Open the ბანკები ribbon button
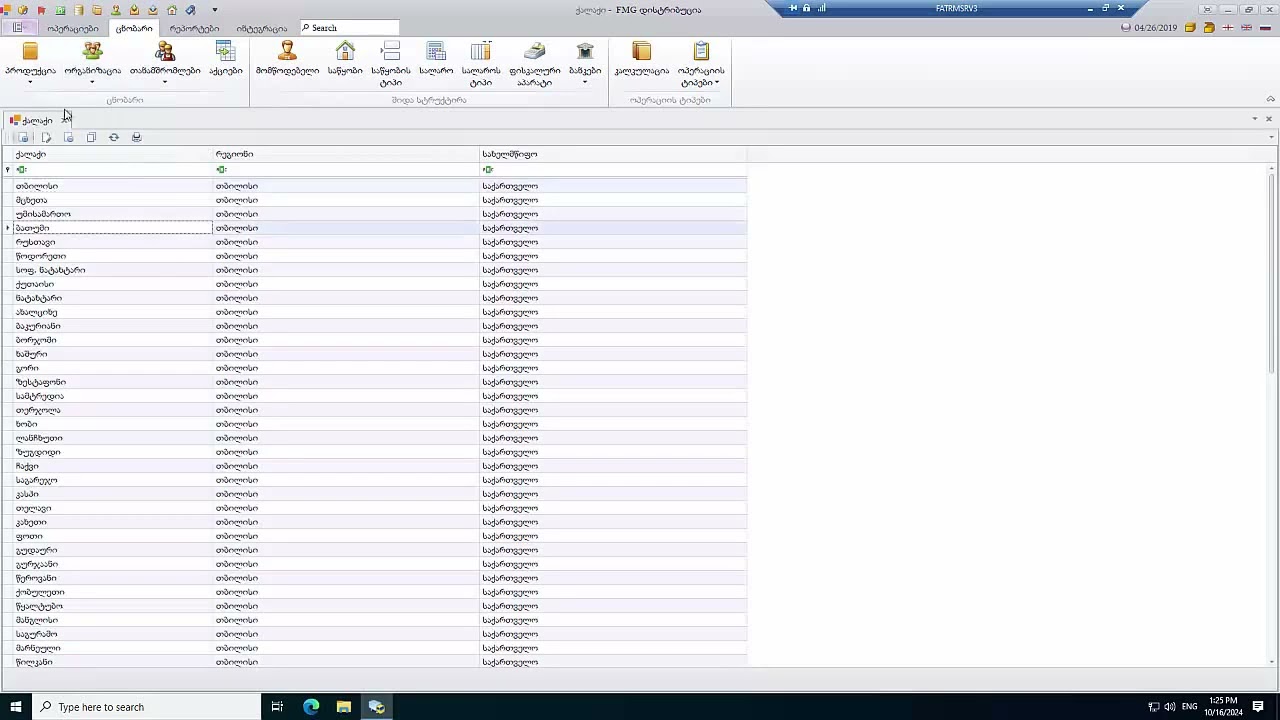1280x720 pixels. click(585, 60)
